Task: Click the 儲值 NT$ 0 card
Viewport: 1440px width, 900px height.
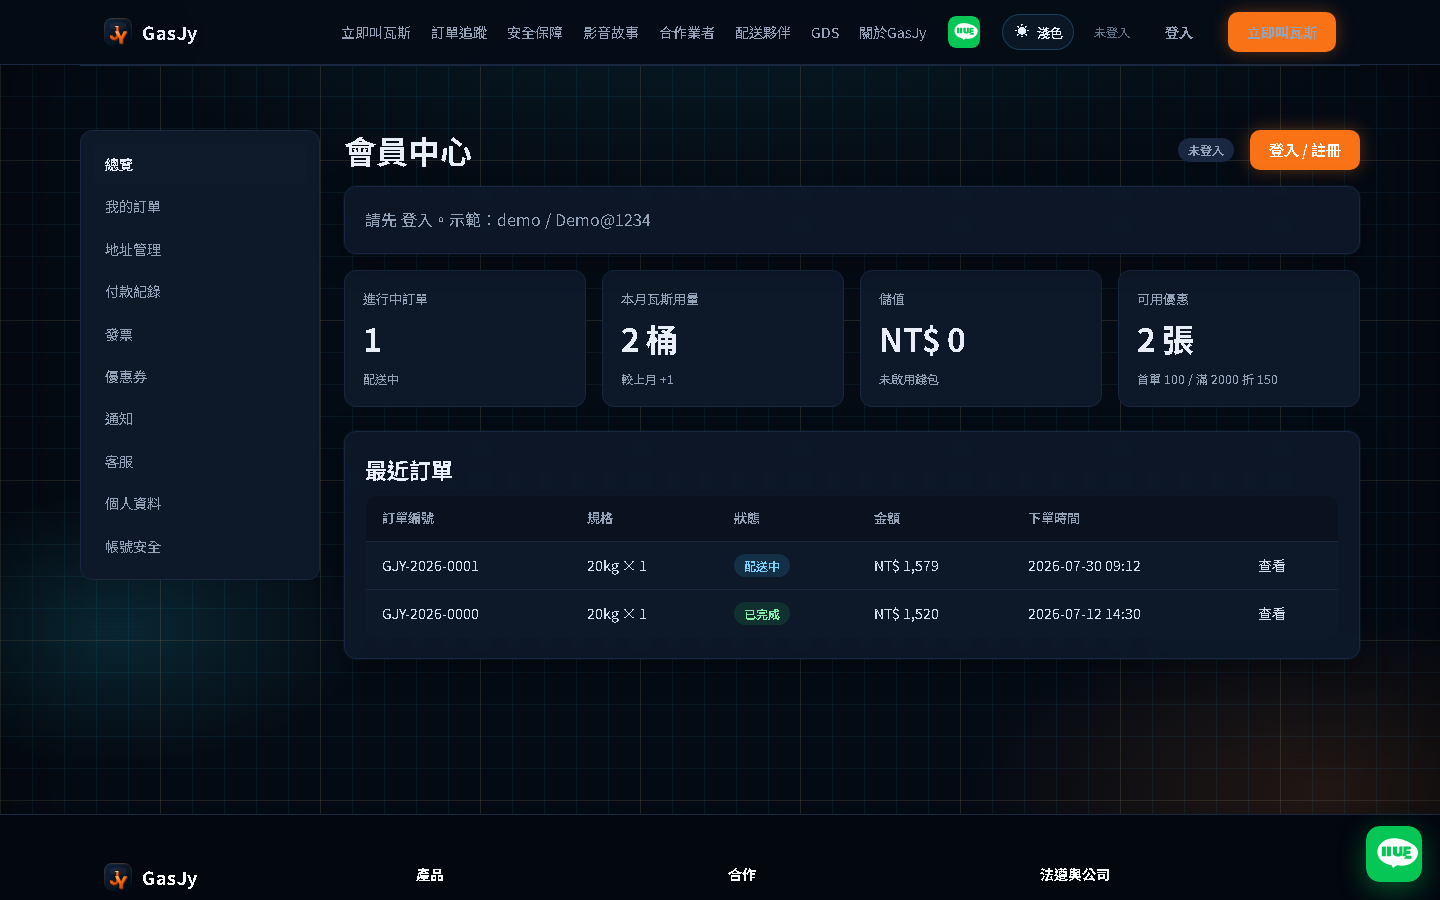Action: tap(981, 338)
